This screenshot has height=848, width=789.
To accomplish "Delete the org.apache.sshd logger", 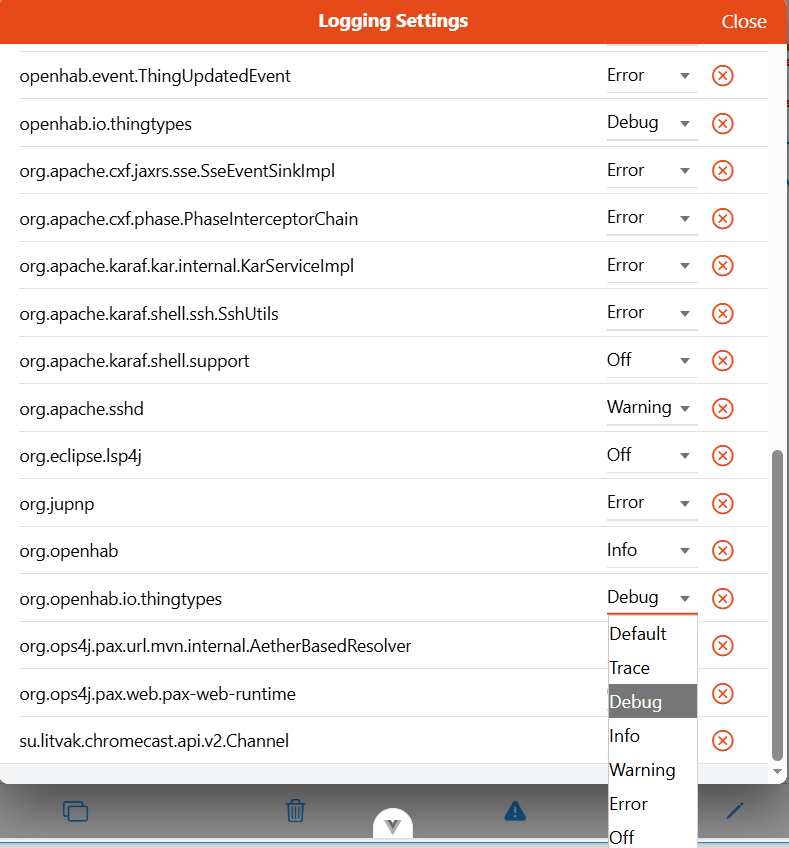I will (722, 408).
